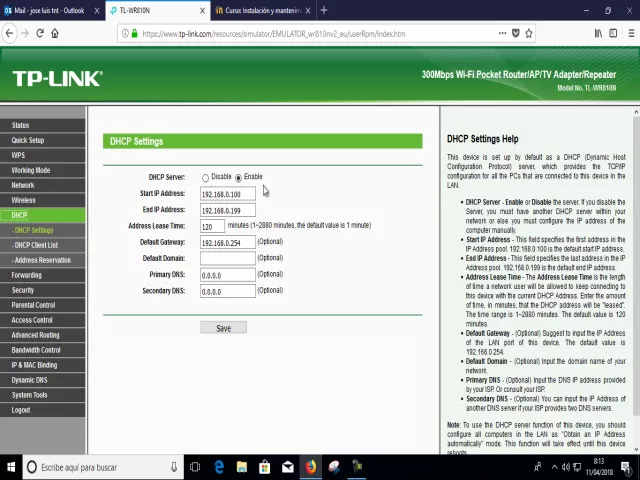Open System Tools in sidebar
This screenshot has height=480, width=640.
point(43,395)
